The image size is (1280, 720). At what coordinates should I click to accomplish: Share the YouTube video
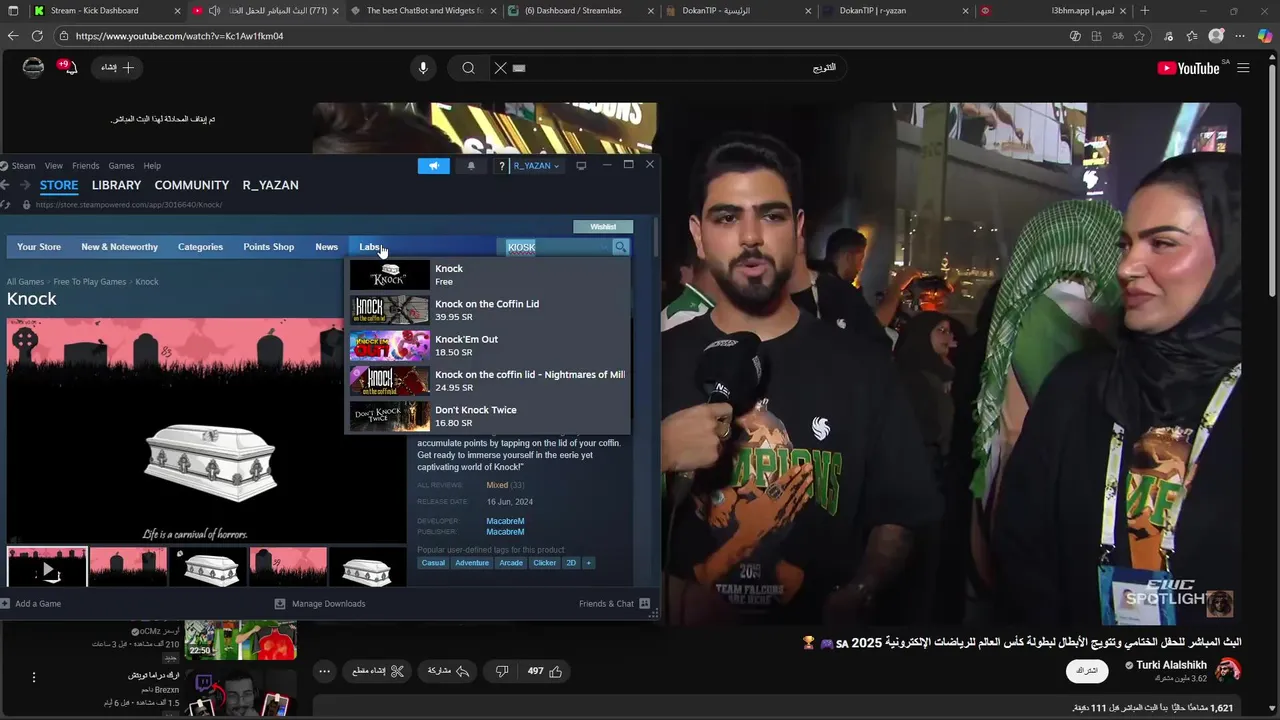coord(449,671)
